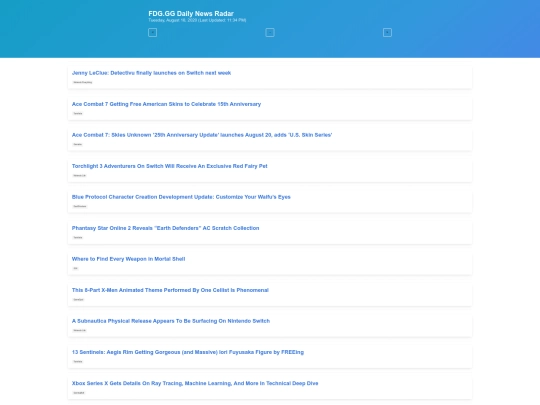Click the source tag under the Jenny LeClue headline

[x=83, y=82]
